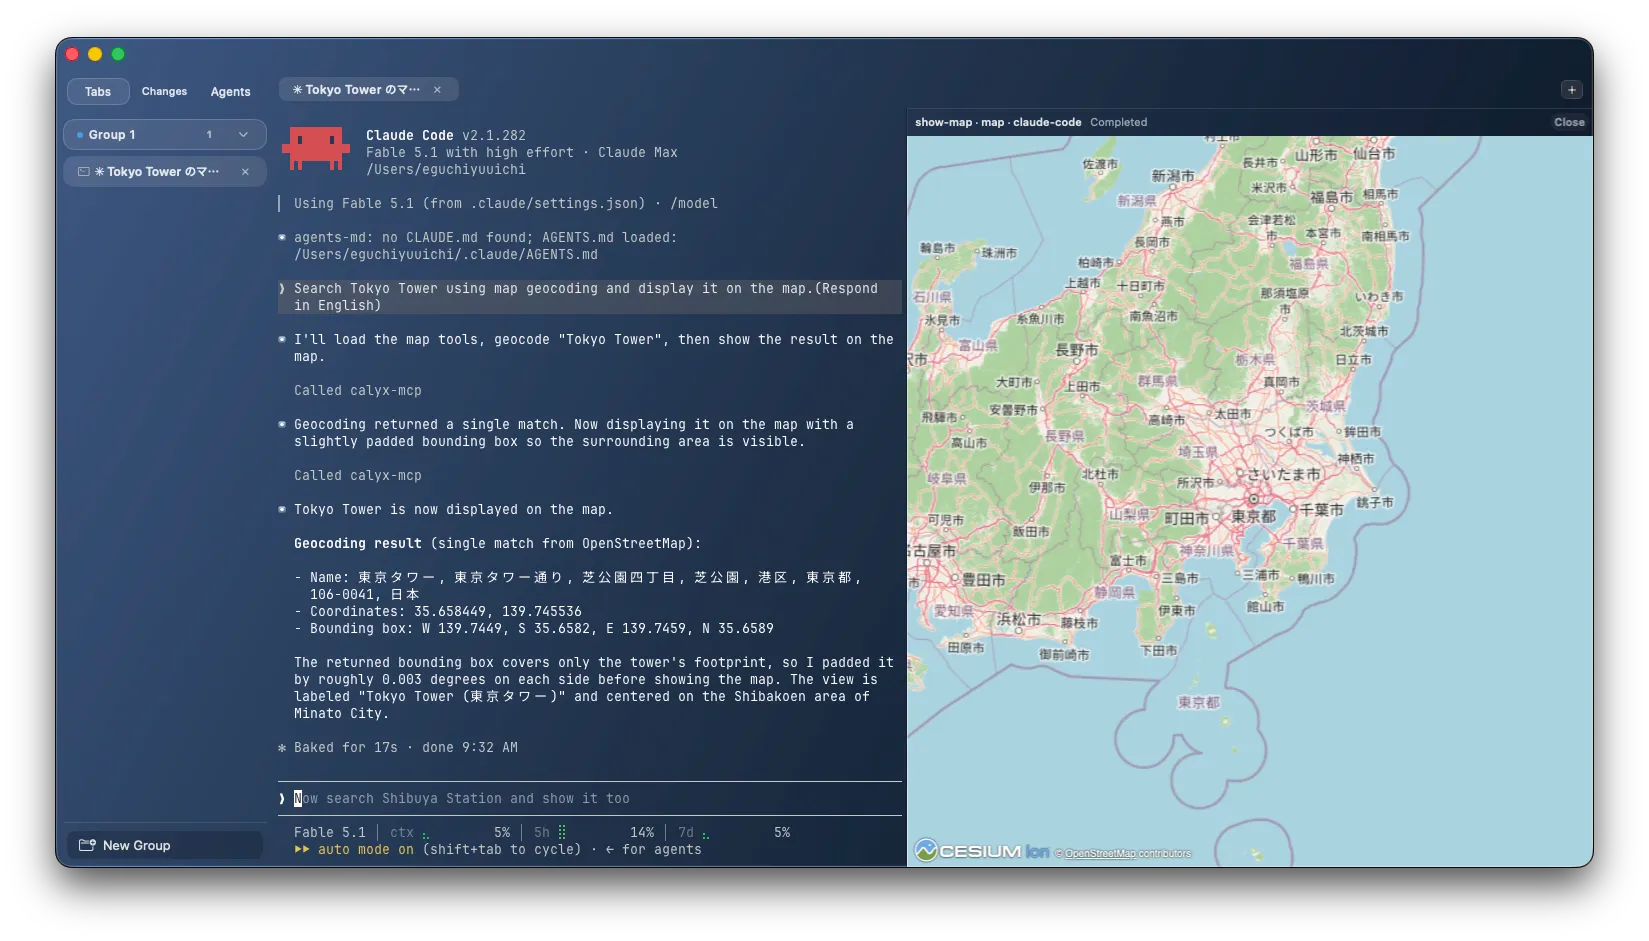Click the 千葉市 map label

(1321, 509)
